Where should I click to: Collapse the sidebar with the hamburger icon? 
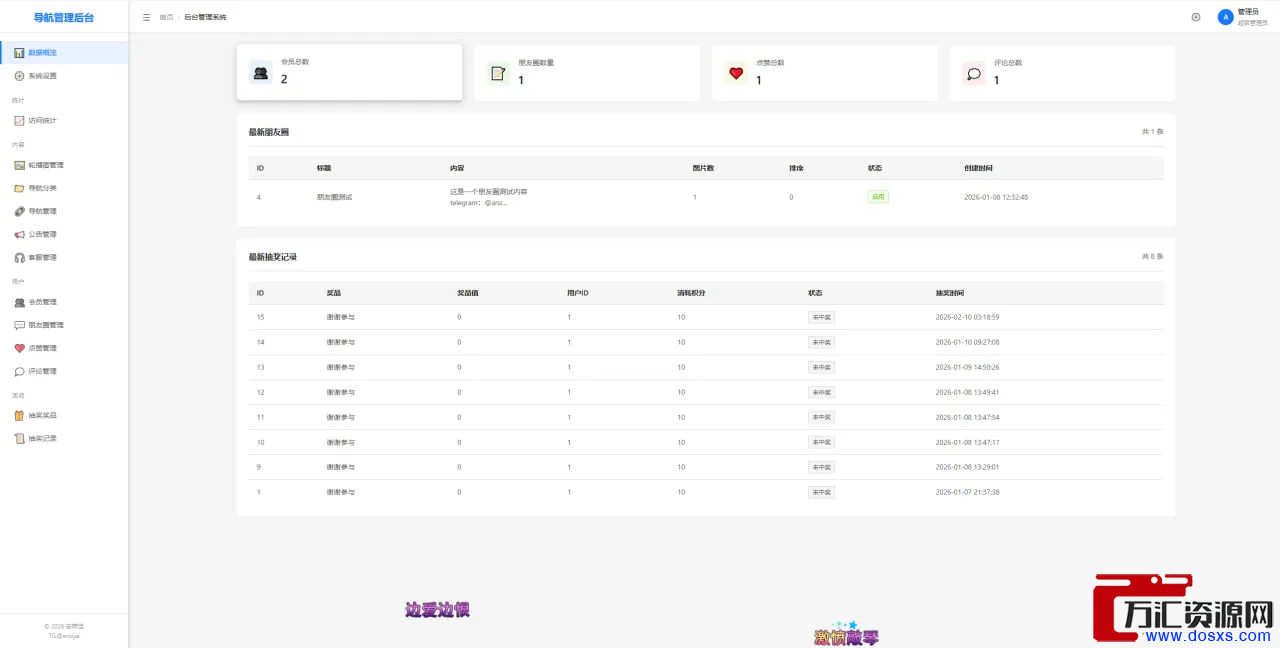(147, 17)
